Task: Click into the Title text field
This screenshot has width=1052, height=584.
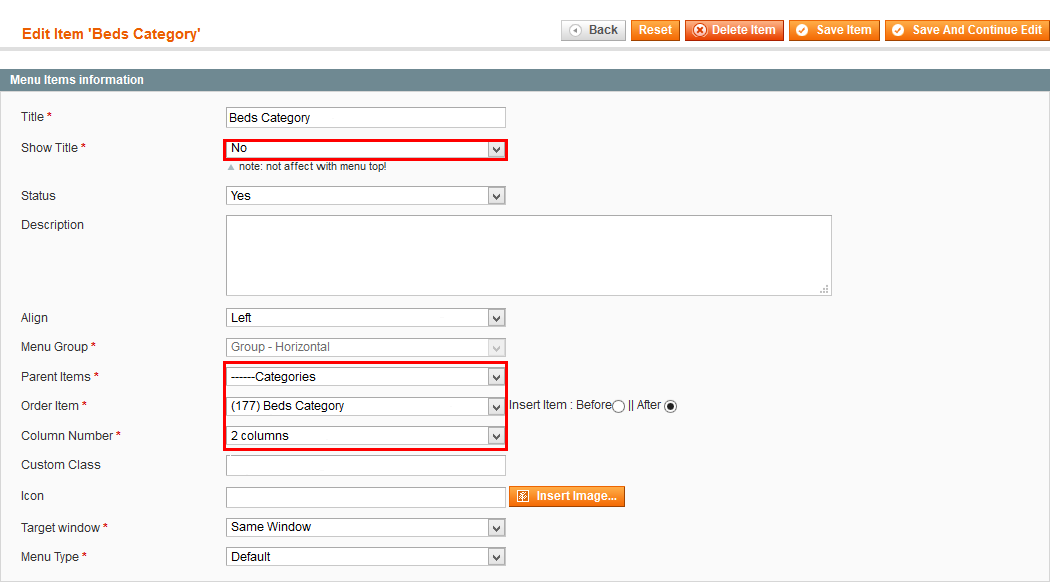Action: 366,117
